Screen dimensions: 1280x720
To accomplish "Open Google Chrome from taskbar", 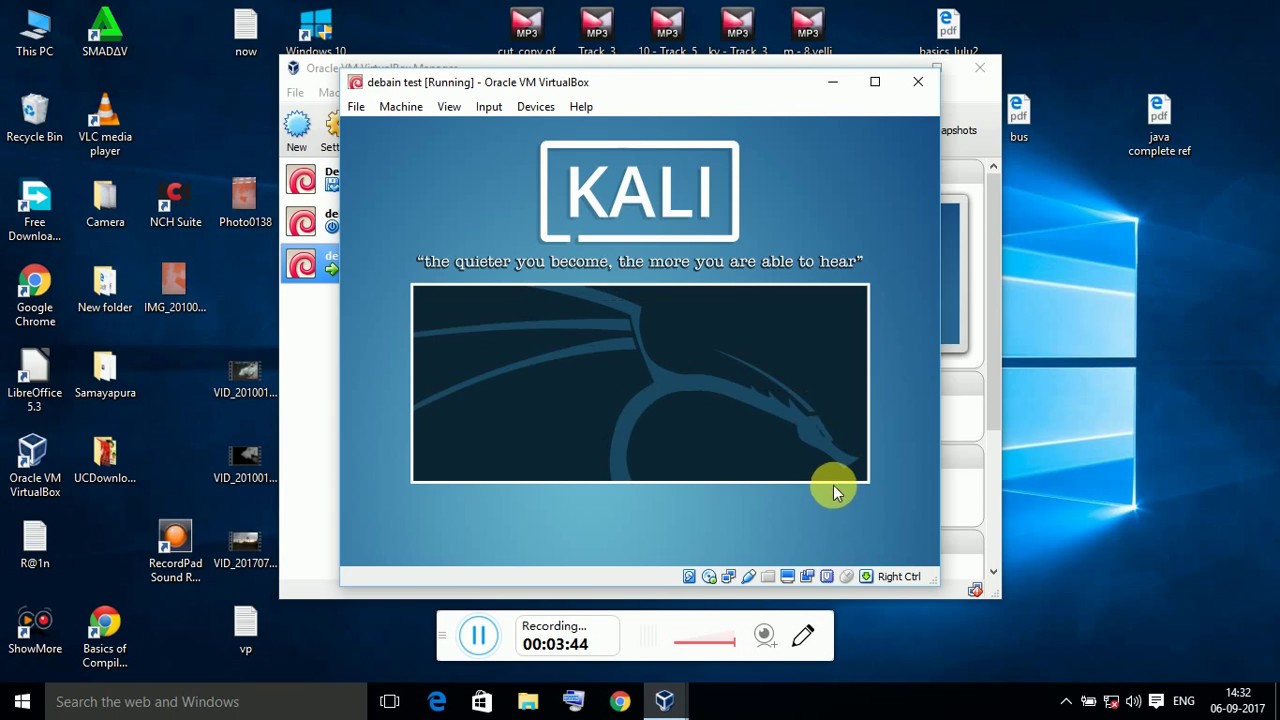I will 620,702.
